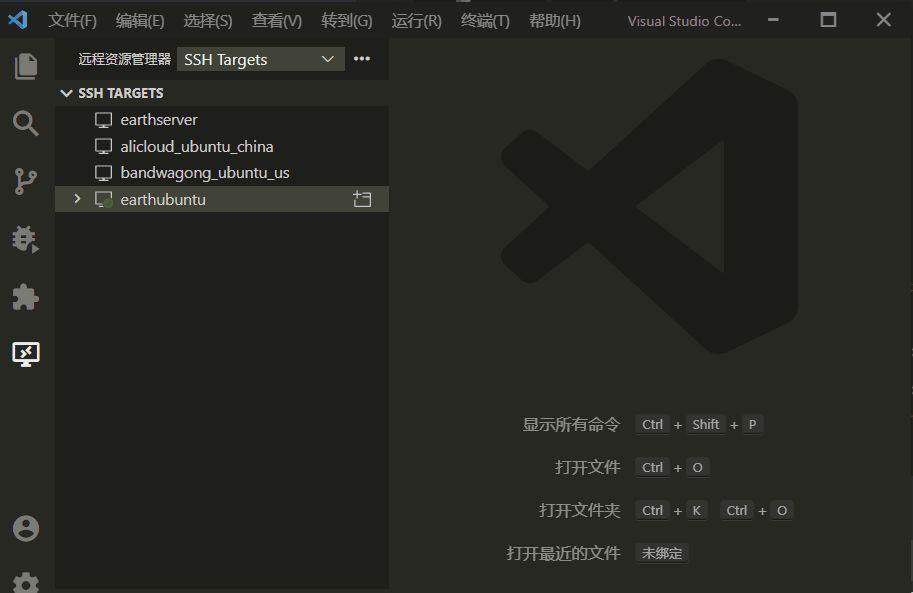Click the 未绑定 keybinding badge
Screen dimensions: 913x593
pyautogui.click(x=661, y=553)
